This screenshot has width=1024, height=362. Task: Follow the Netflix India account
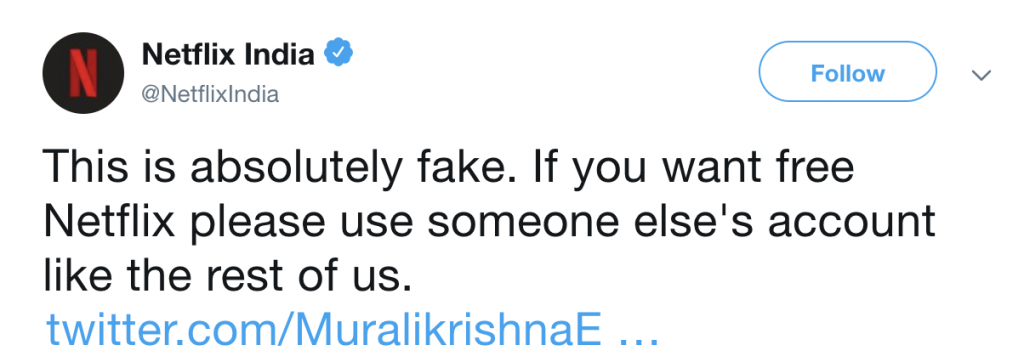(847, 72)
